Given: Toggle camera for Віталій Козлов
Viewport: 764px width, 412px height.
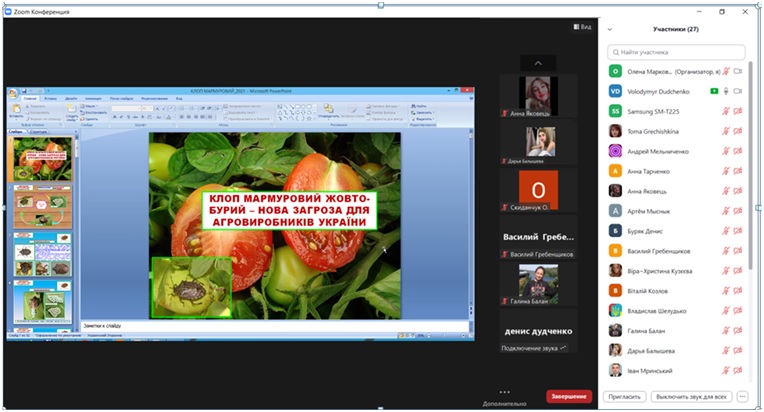Looking at the screenshot, I should tap(738, 291).
